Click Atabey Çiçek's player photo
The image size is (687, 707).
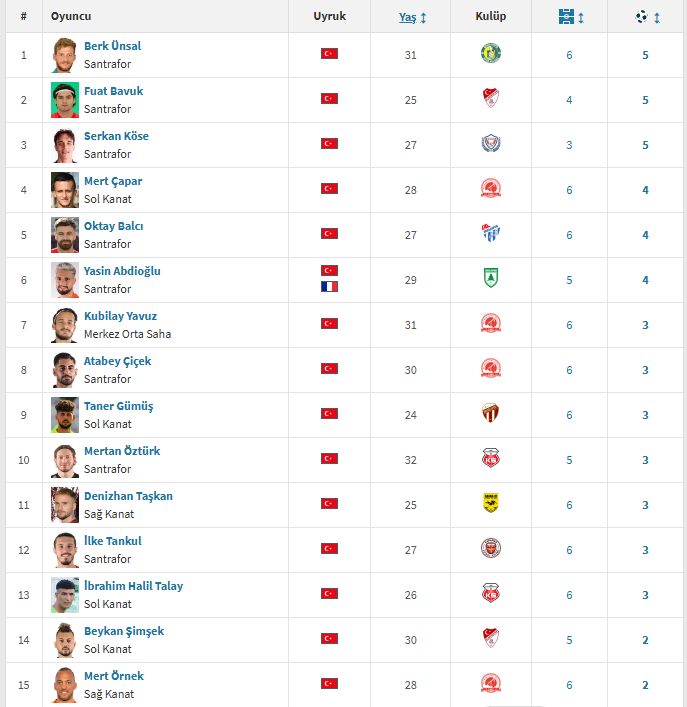tap(65, 370)
